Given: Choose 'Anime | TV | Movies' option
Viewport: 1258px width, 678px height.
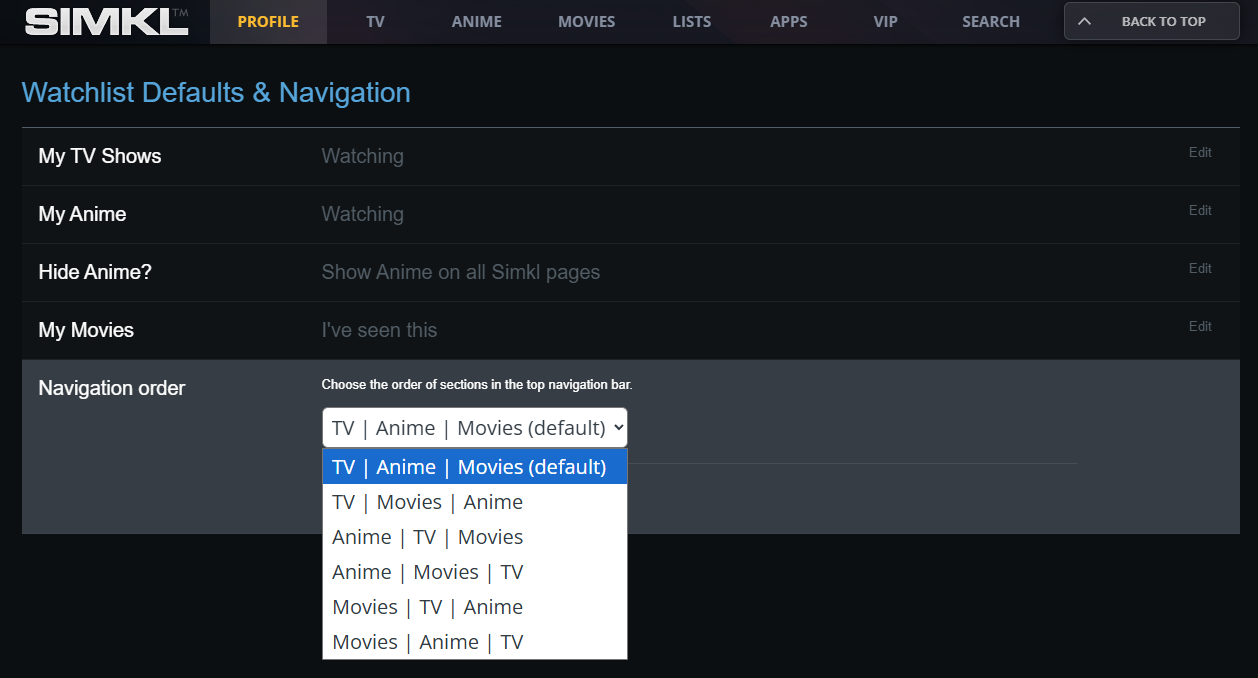Looking at the screenshot, I should click(x=428, y=537).
